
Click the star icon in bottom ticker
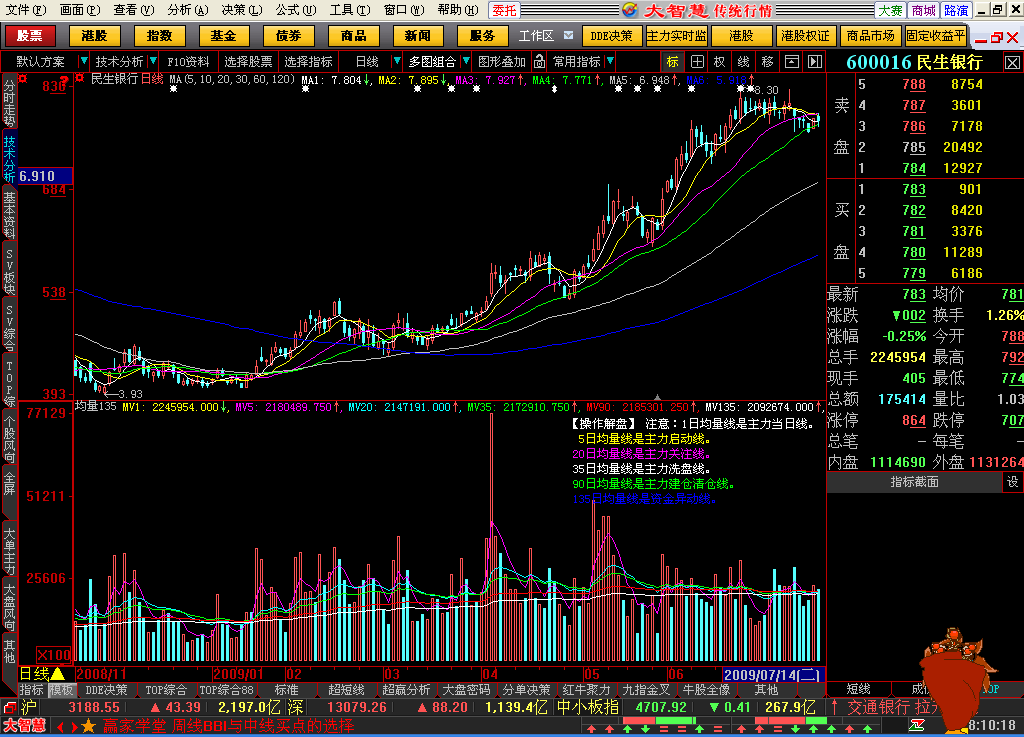[89, 726]
